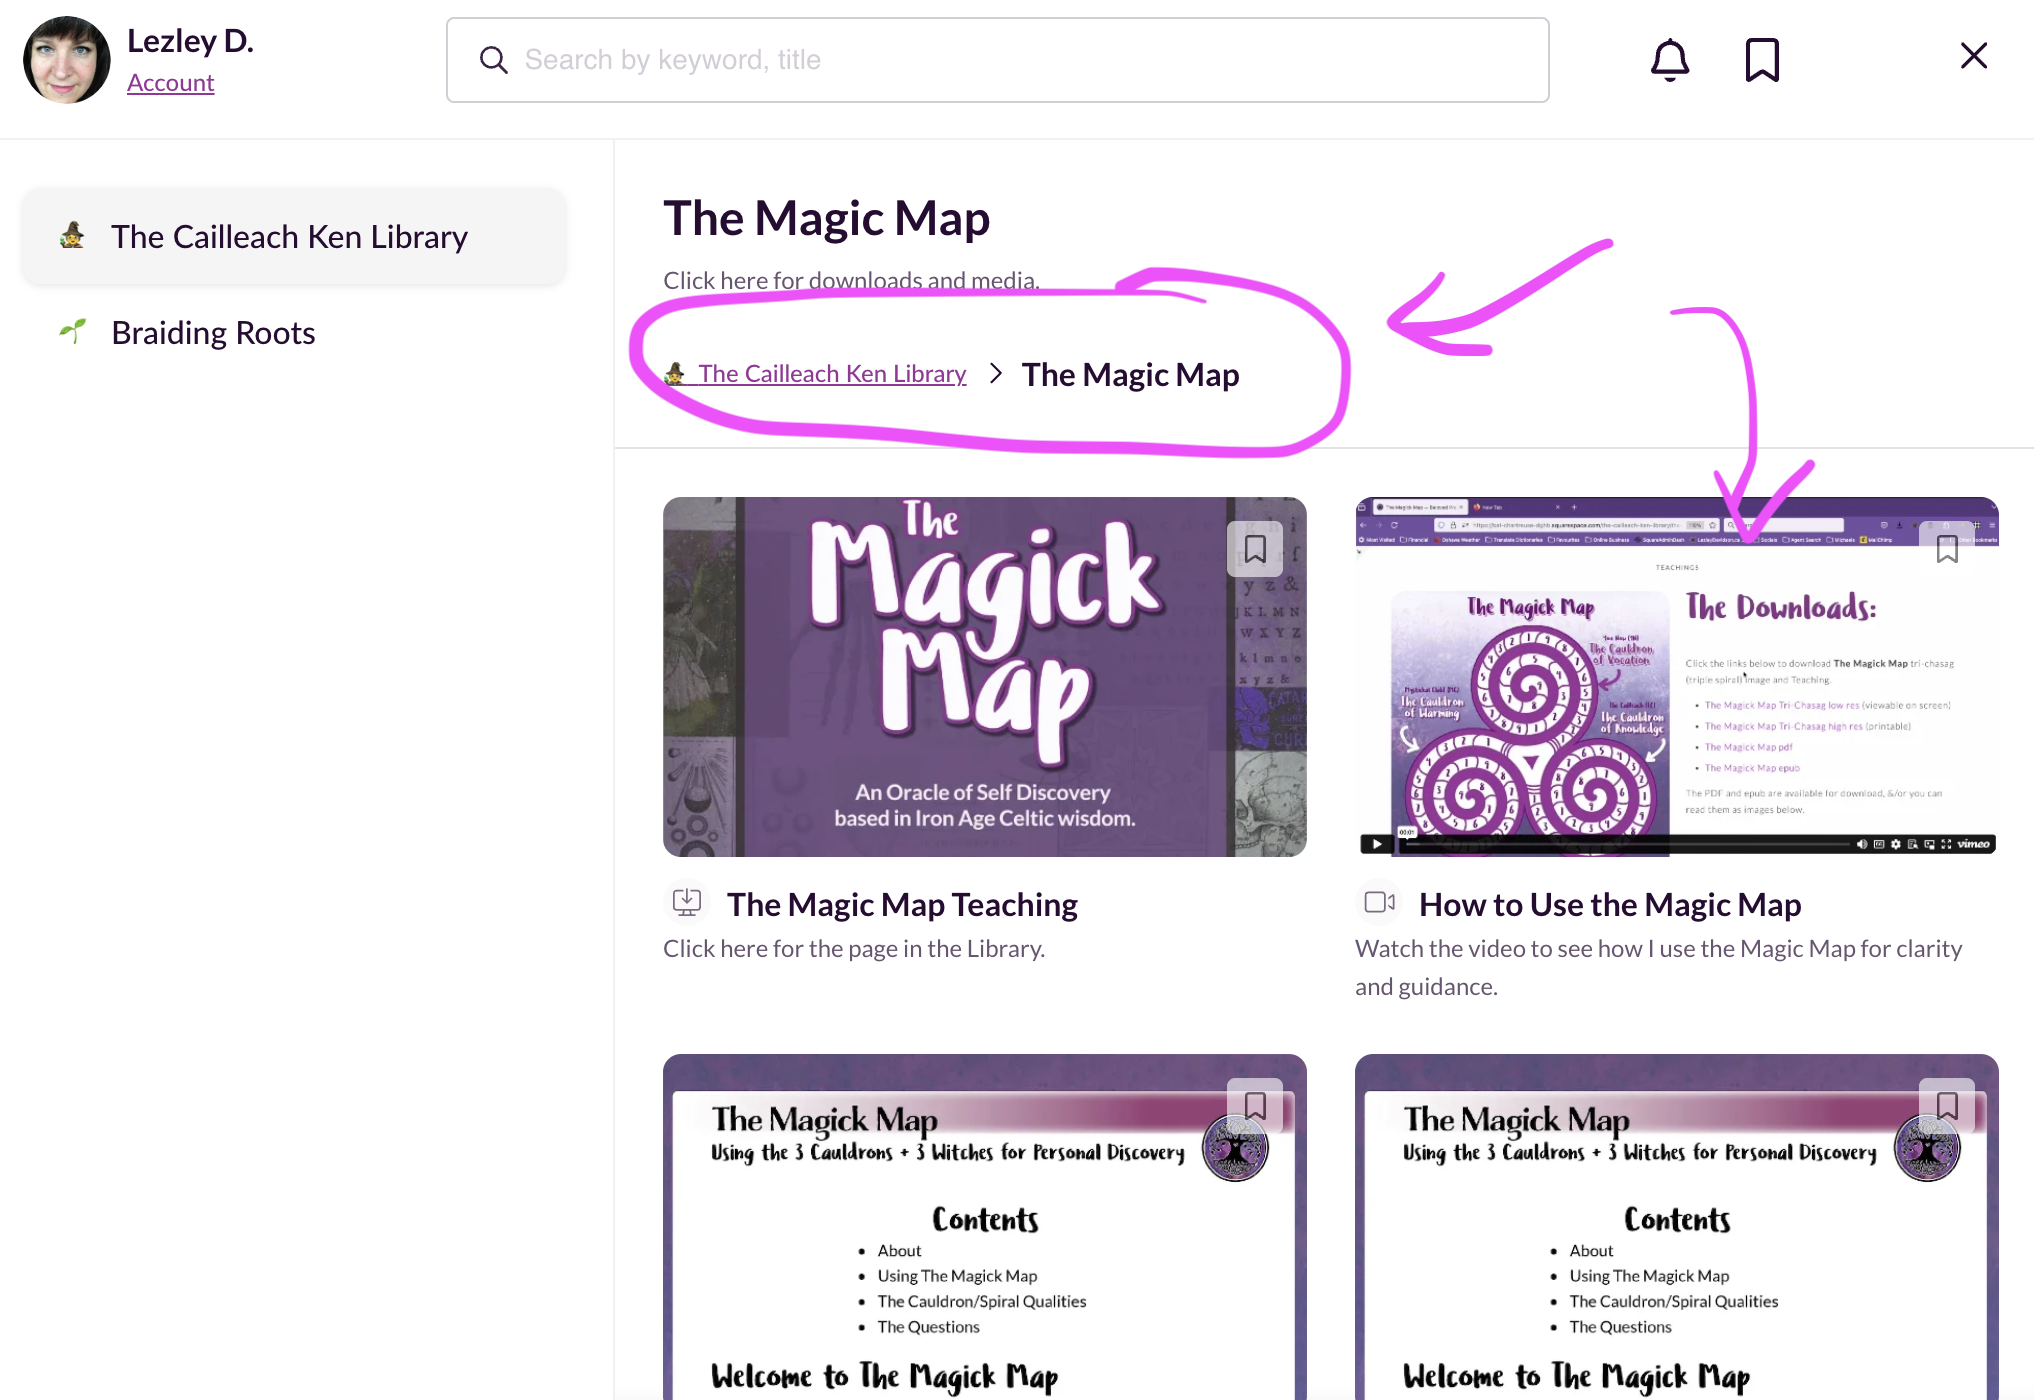Select Braiding Roots in sidebar
Viewport: 2034px width, 1400px height.
pos(213,333)
